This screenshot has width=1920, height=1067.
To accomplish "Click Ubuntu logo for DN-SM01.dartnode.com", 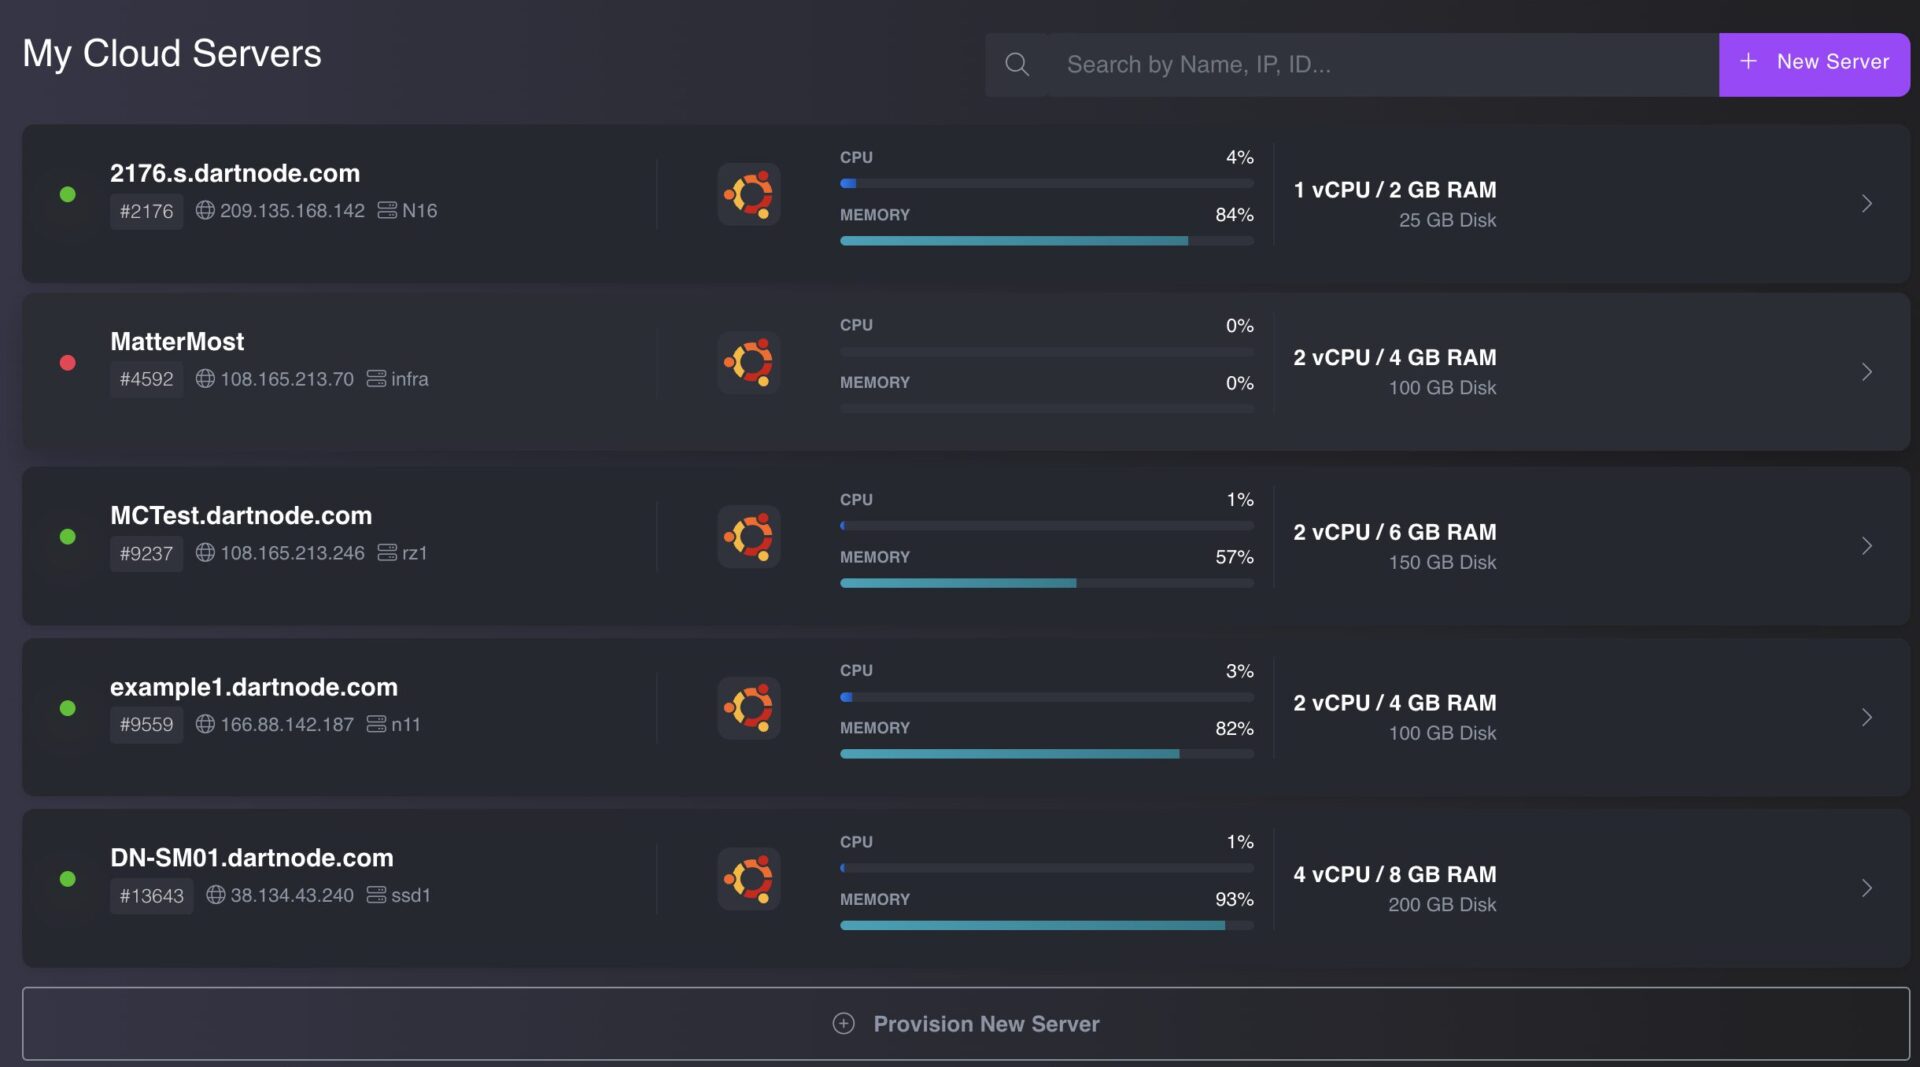I will click(x=749, y=879).
